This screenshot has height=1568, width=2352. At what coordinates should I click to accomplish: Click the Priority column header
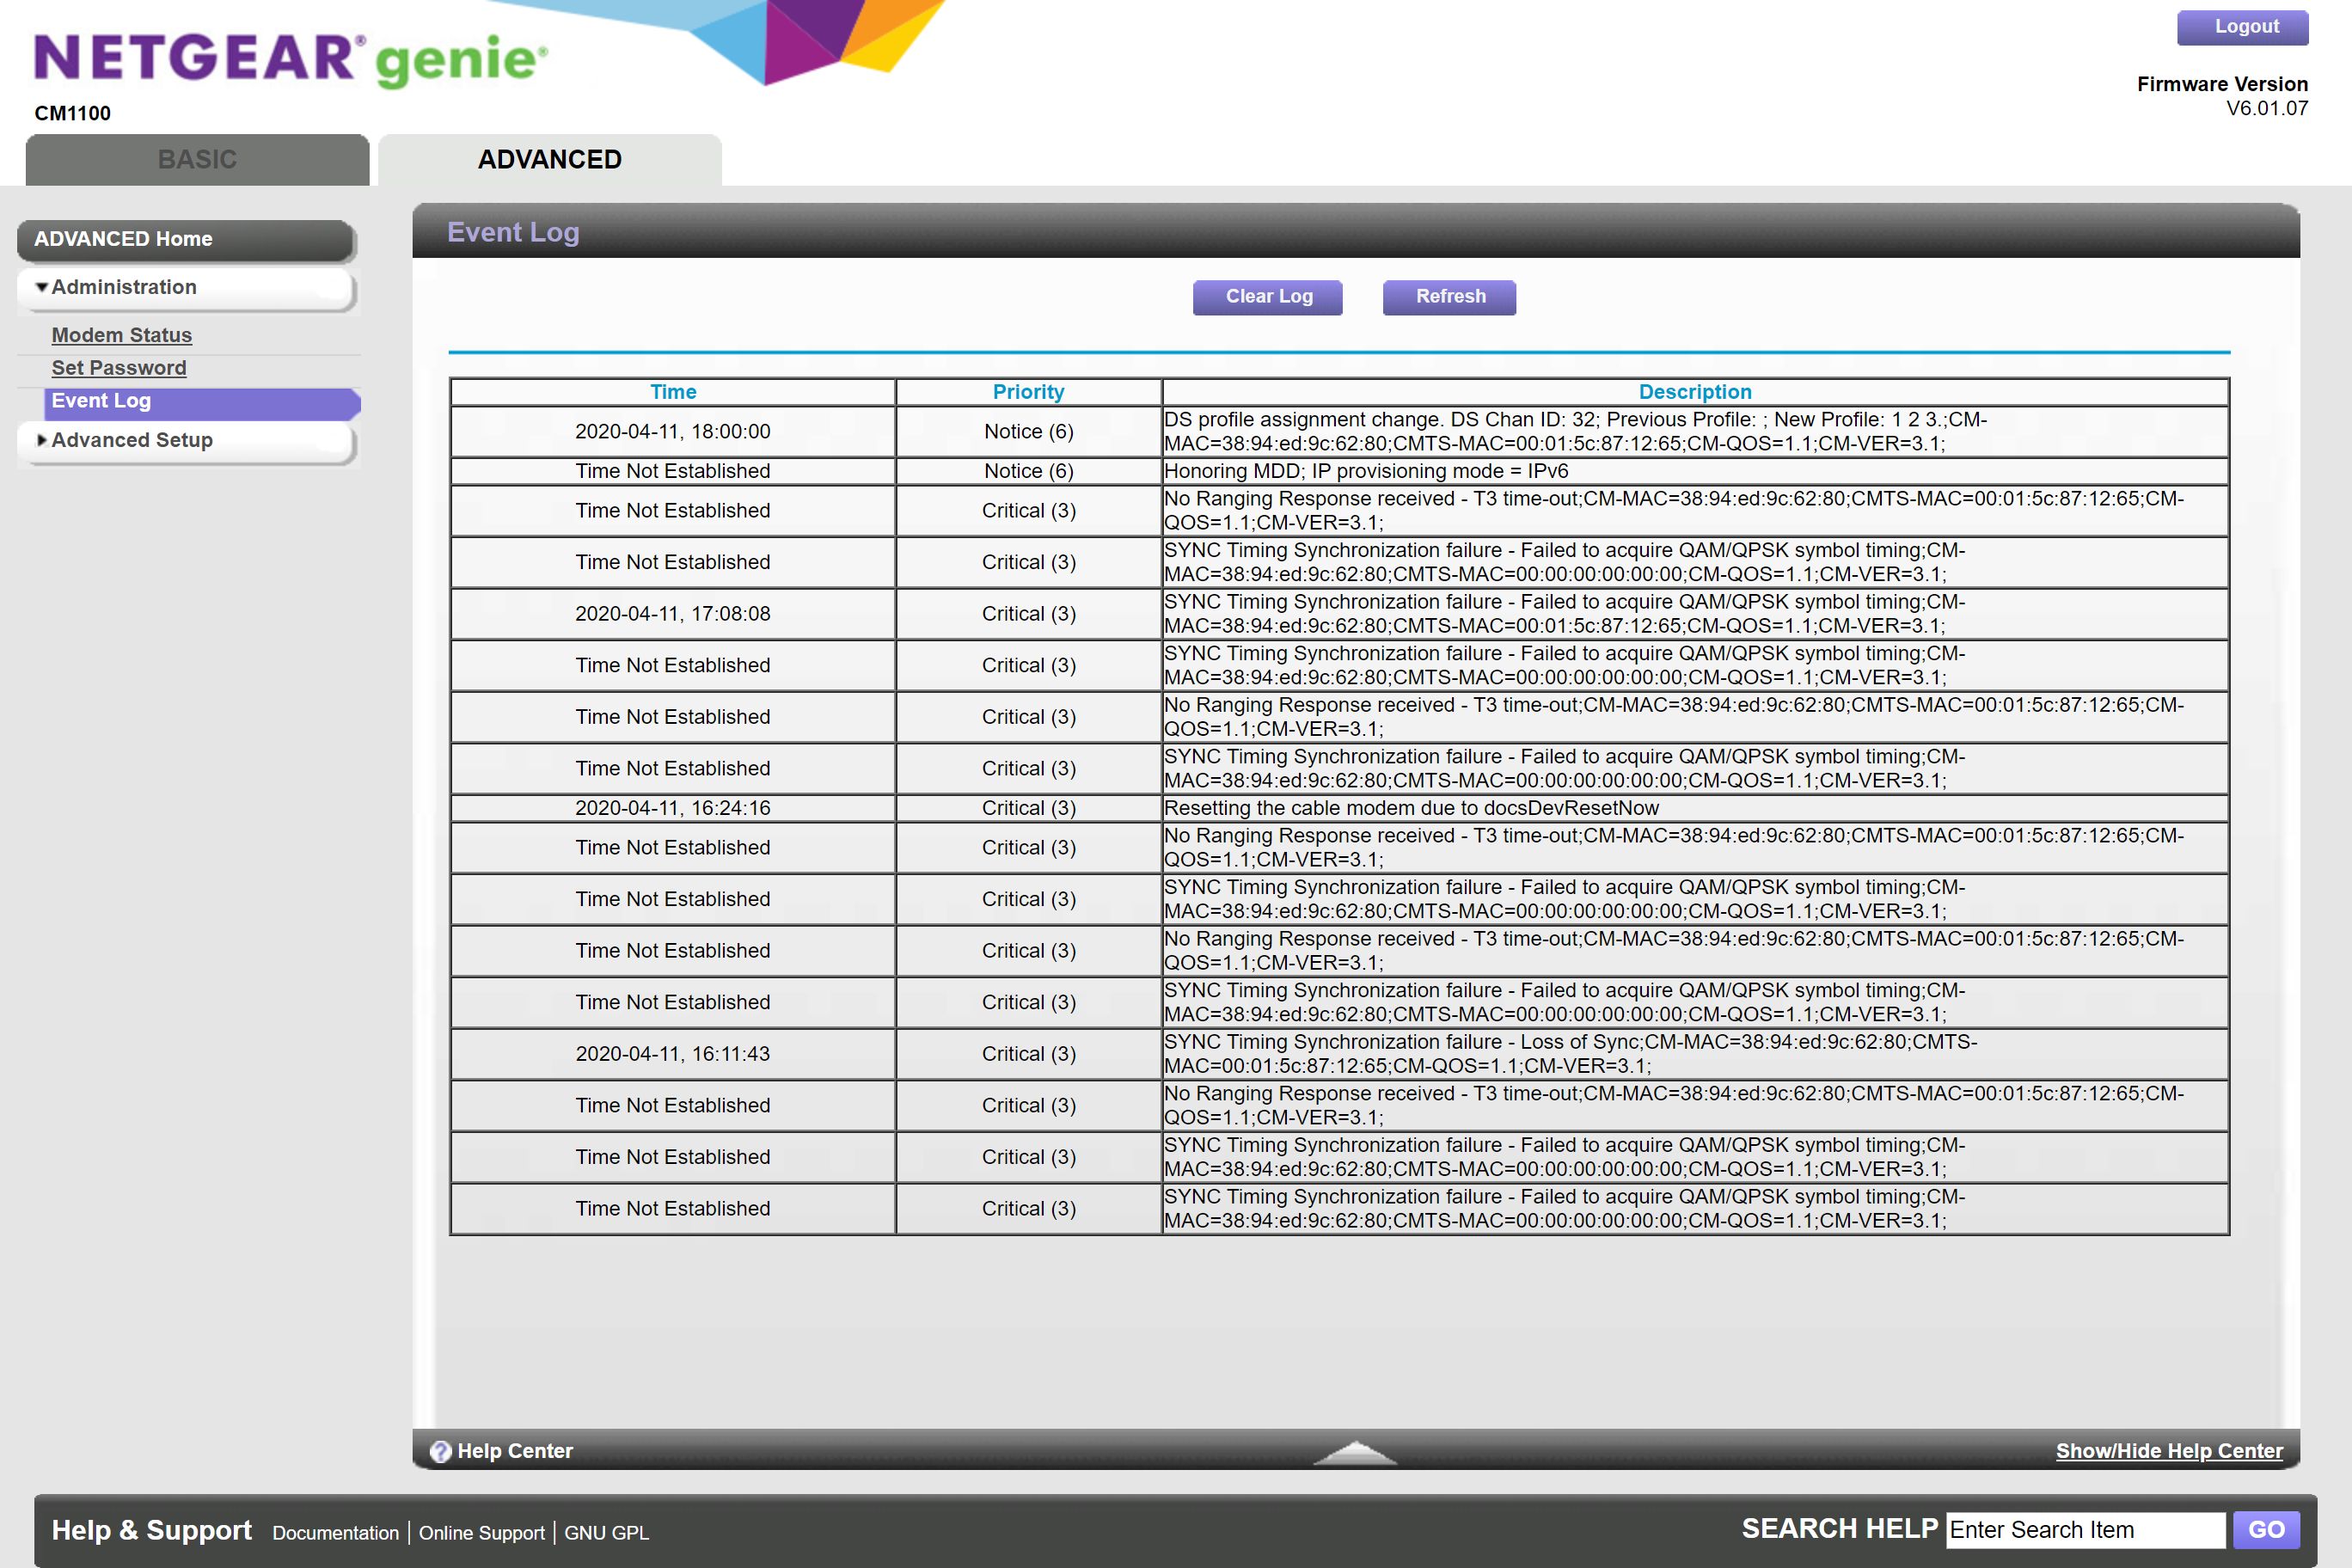(x=1028, y=392)
